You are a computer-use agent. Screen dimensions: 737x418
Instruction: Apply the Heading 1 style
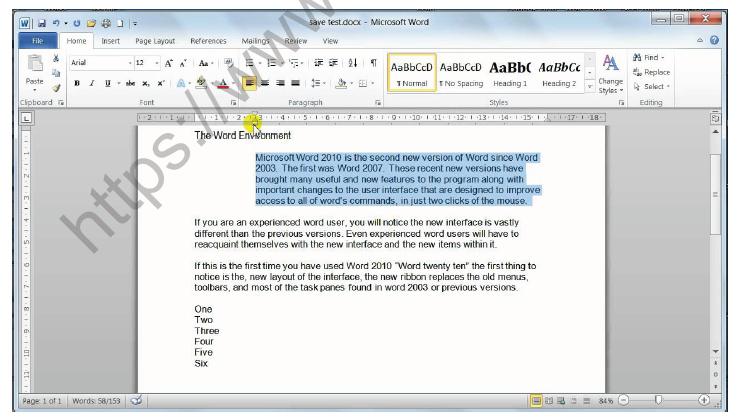tap(510, 72)
